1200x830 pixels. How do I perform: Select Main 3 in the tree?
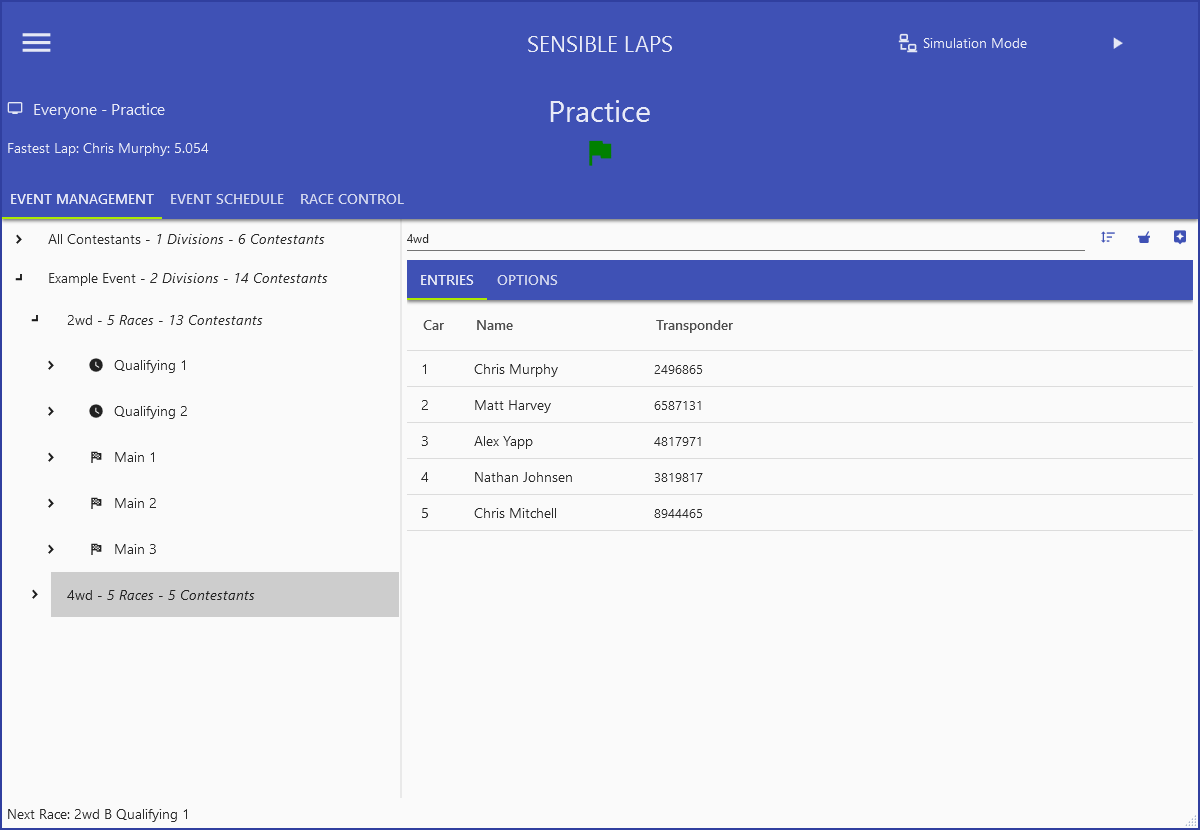click(135, 549)
